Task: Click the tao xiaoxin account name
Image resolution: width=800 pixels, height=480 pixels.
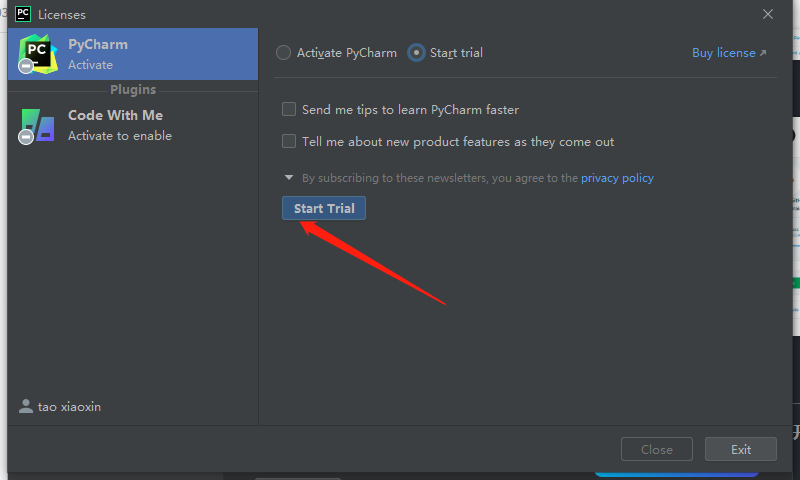Action: click(69, 407)
